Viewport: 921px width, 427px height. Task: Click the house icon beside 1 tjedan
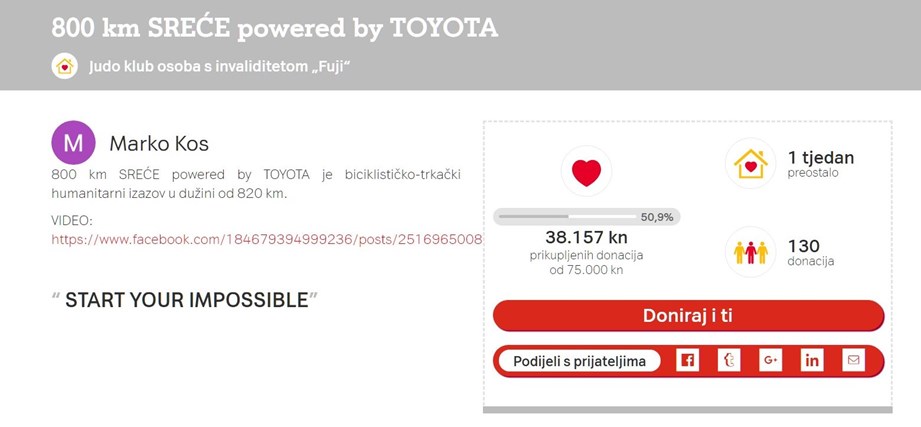[x=750, y=163]
